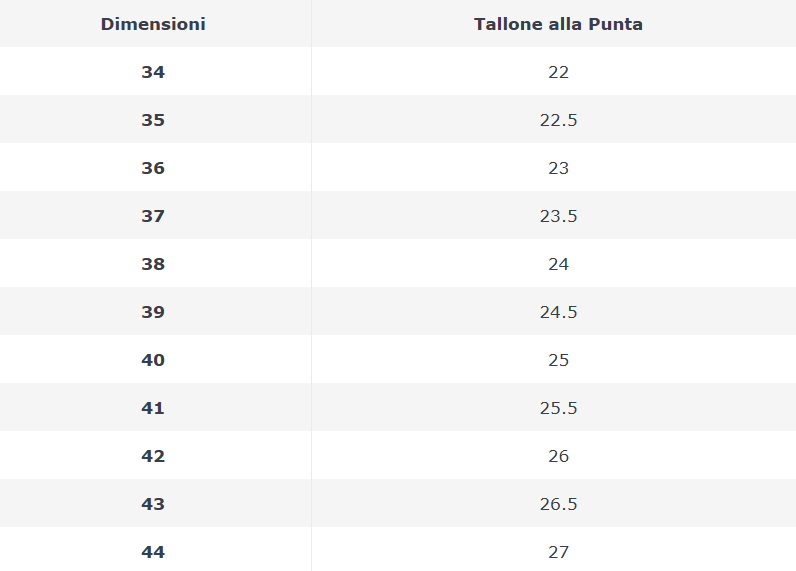Select the size 37 cell
The height and width of the screenshot is (571, 796).
pyautogui.click(x=153, y=216)
